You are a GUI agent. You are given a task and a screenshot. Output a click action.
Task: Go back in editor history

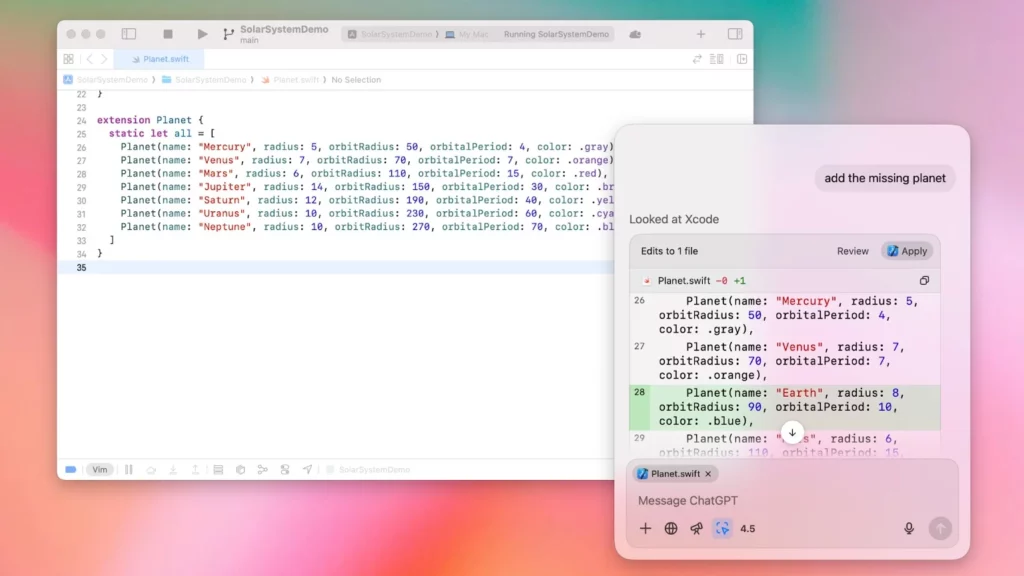(x=89, y=59)
